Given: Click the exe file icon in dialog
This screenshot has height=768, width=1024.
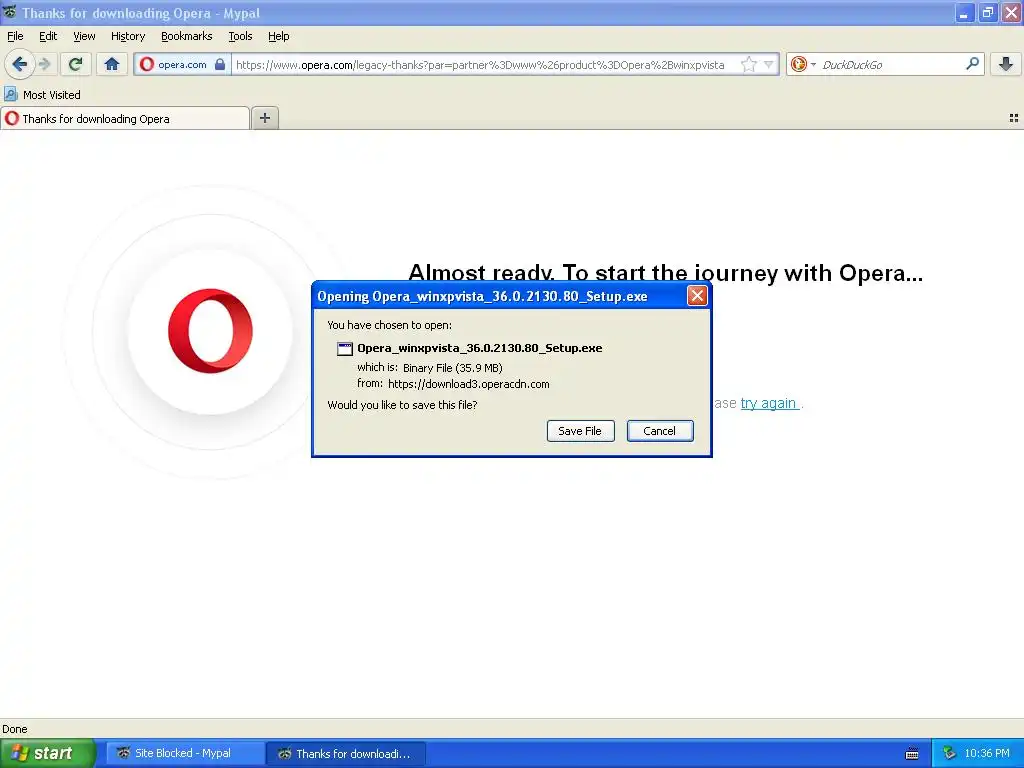Looking at the screenshot, I should (x=345, y=349).
